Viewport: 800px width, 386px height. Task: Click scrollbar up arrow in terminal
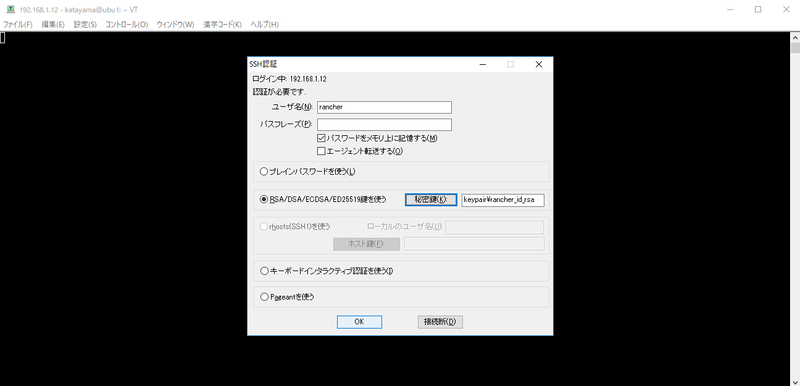pyautogui.click(x=795, y=37)
